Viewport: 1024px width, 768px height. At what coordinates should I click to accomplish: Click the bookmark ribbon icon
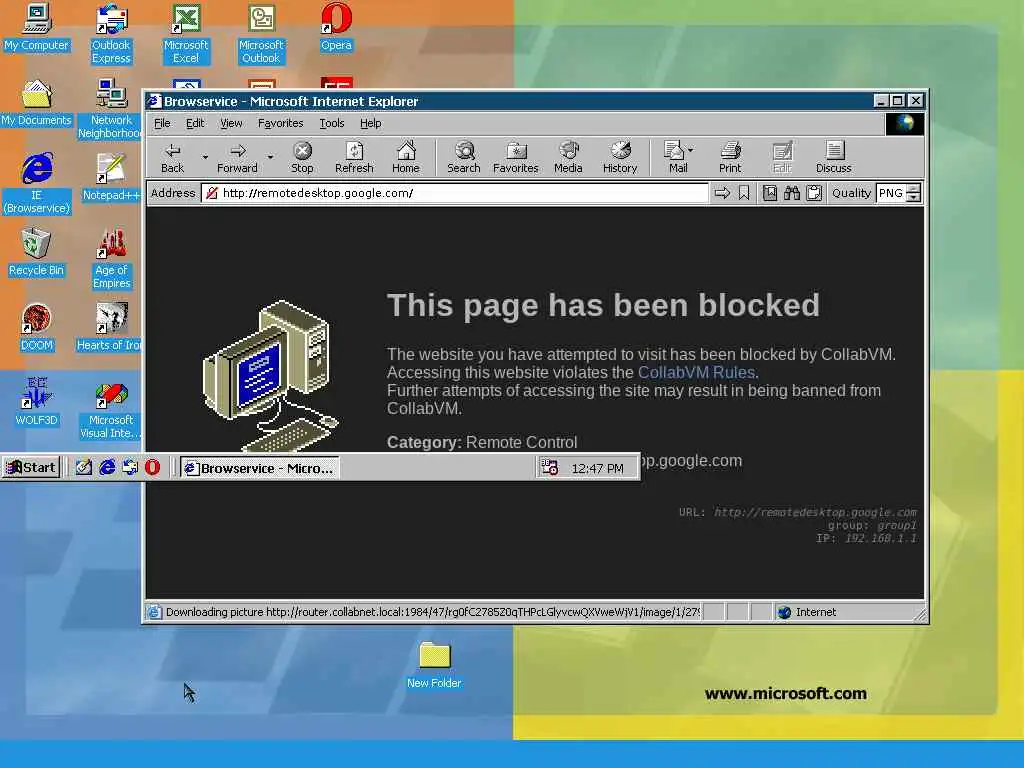click(x=744, y=193)
